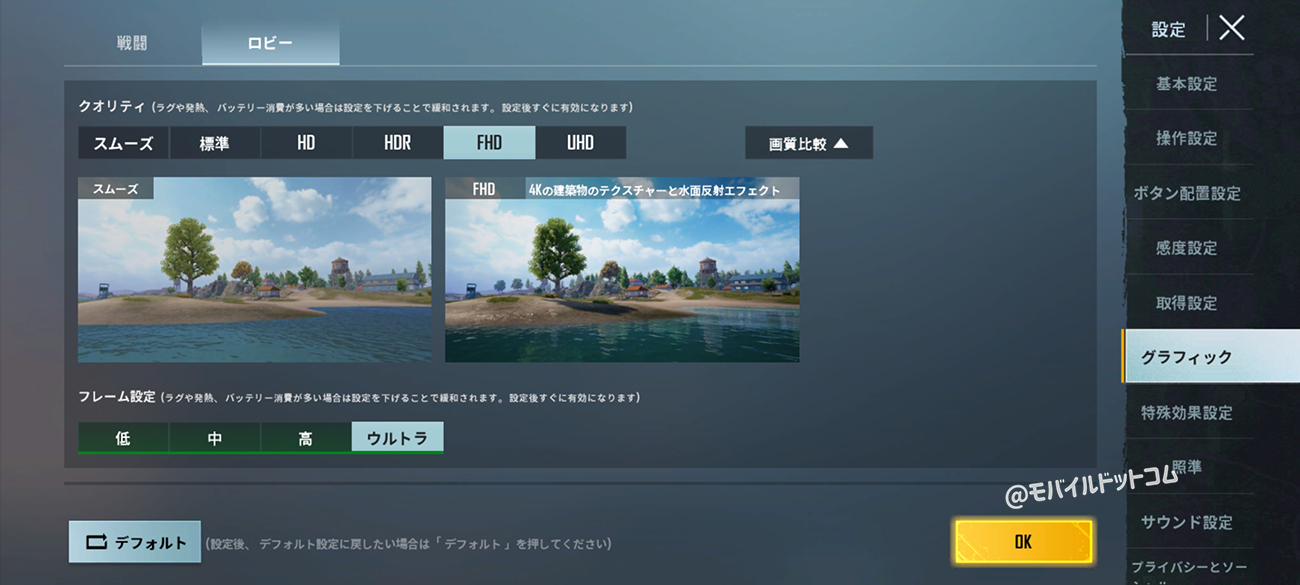The width and height of the screenshot is (1300, 585).
Task: Open 照準 settings in sidebar
Action: point(1187,467)
